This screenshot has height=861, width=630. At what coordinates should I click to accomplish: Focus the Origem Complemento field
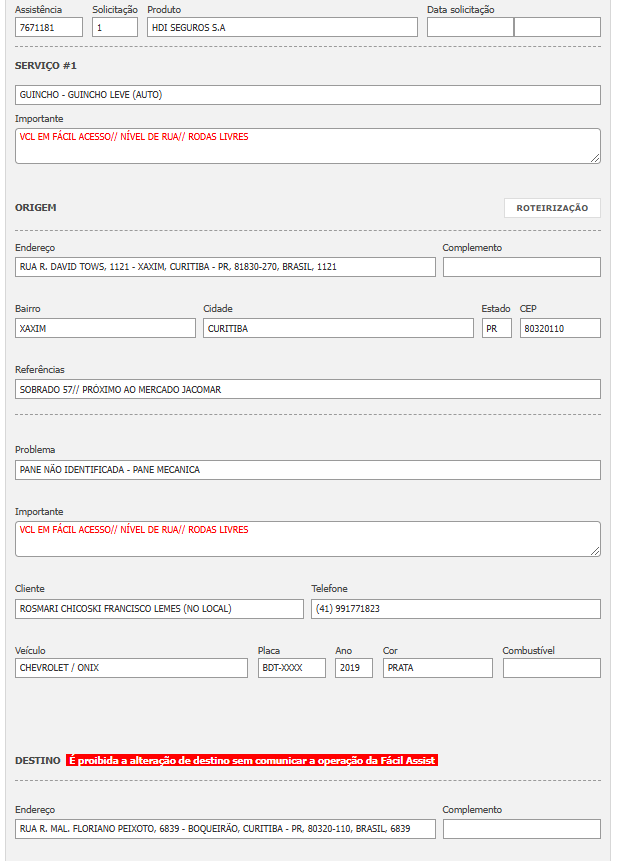521,267
